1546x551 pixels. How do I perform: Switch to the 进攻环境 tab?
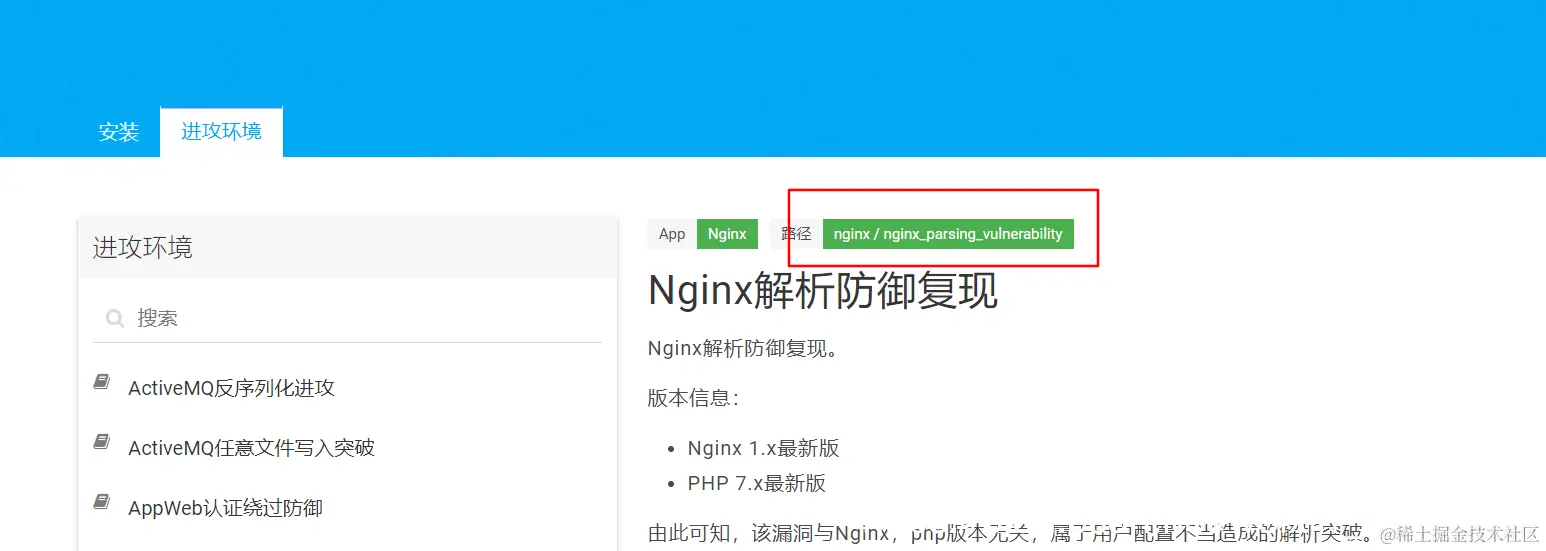221,132
